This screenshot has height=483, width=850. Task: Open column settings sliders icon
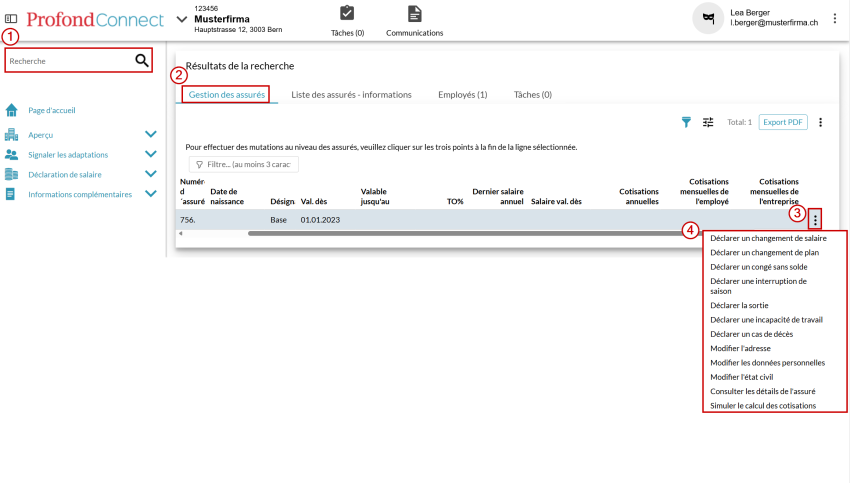(x=708, y=122)
